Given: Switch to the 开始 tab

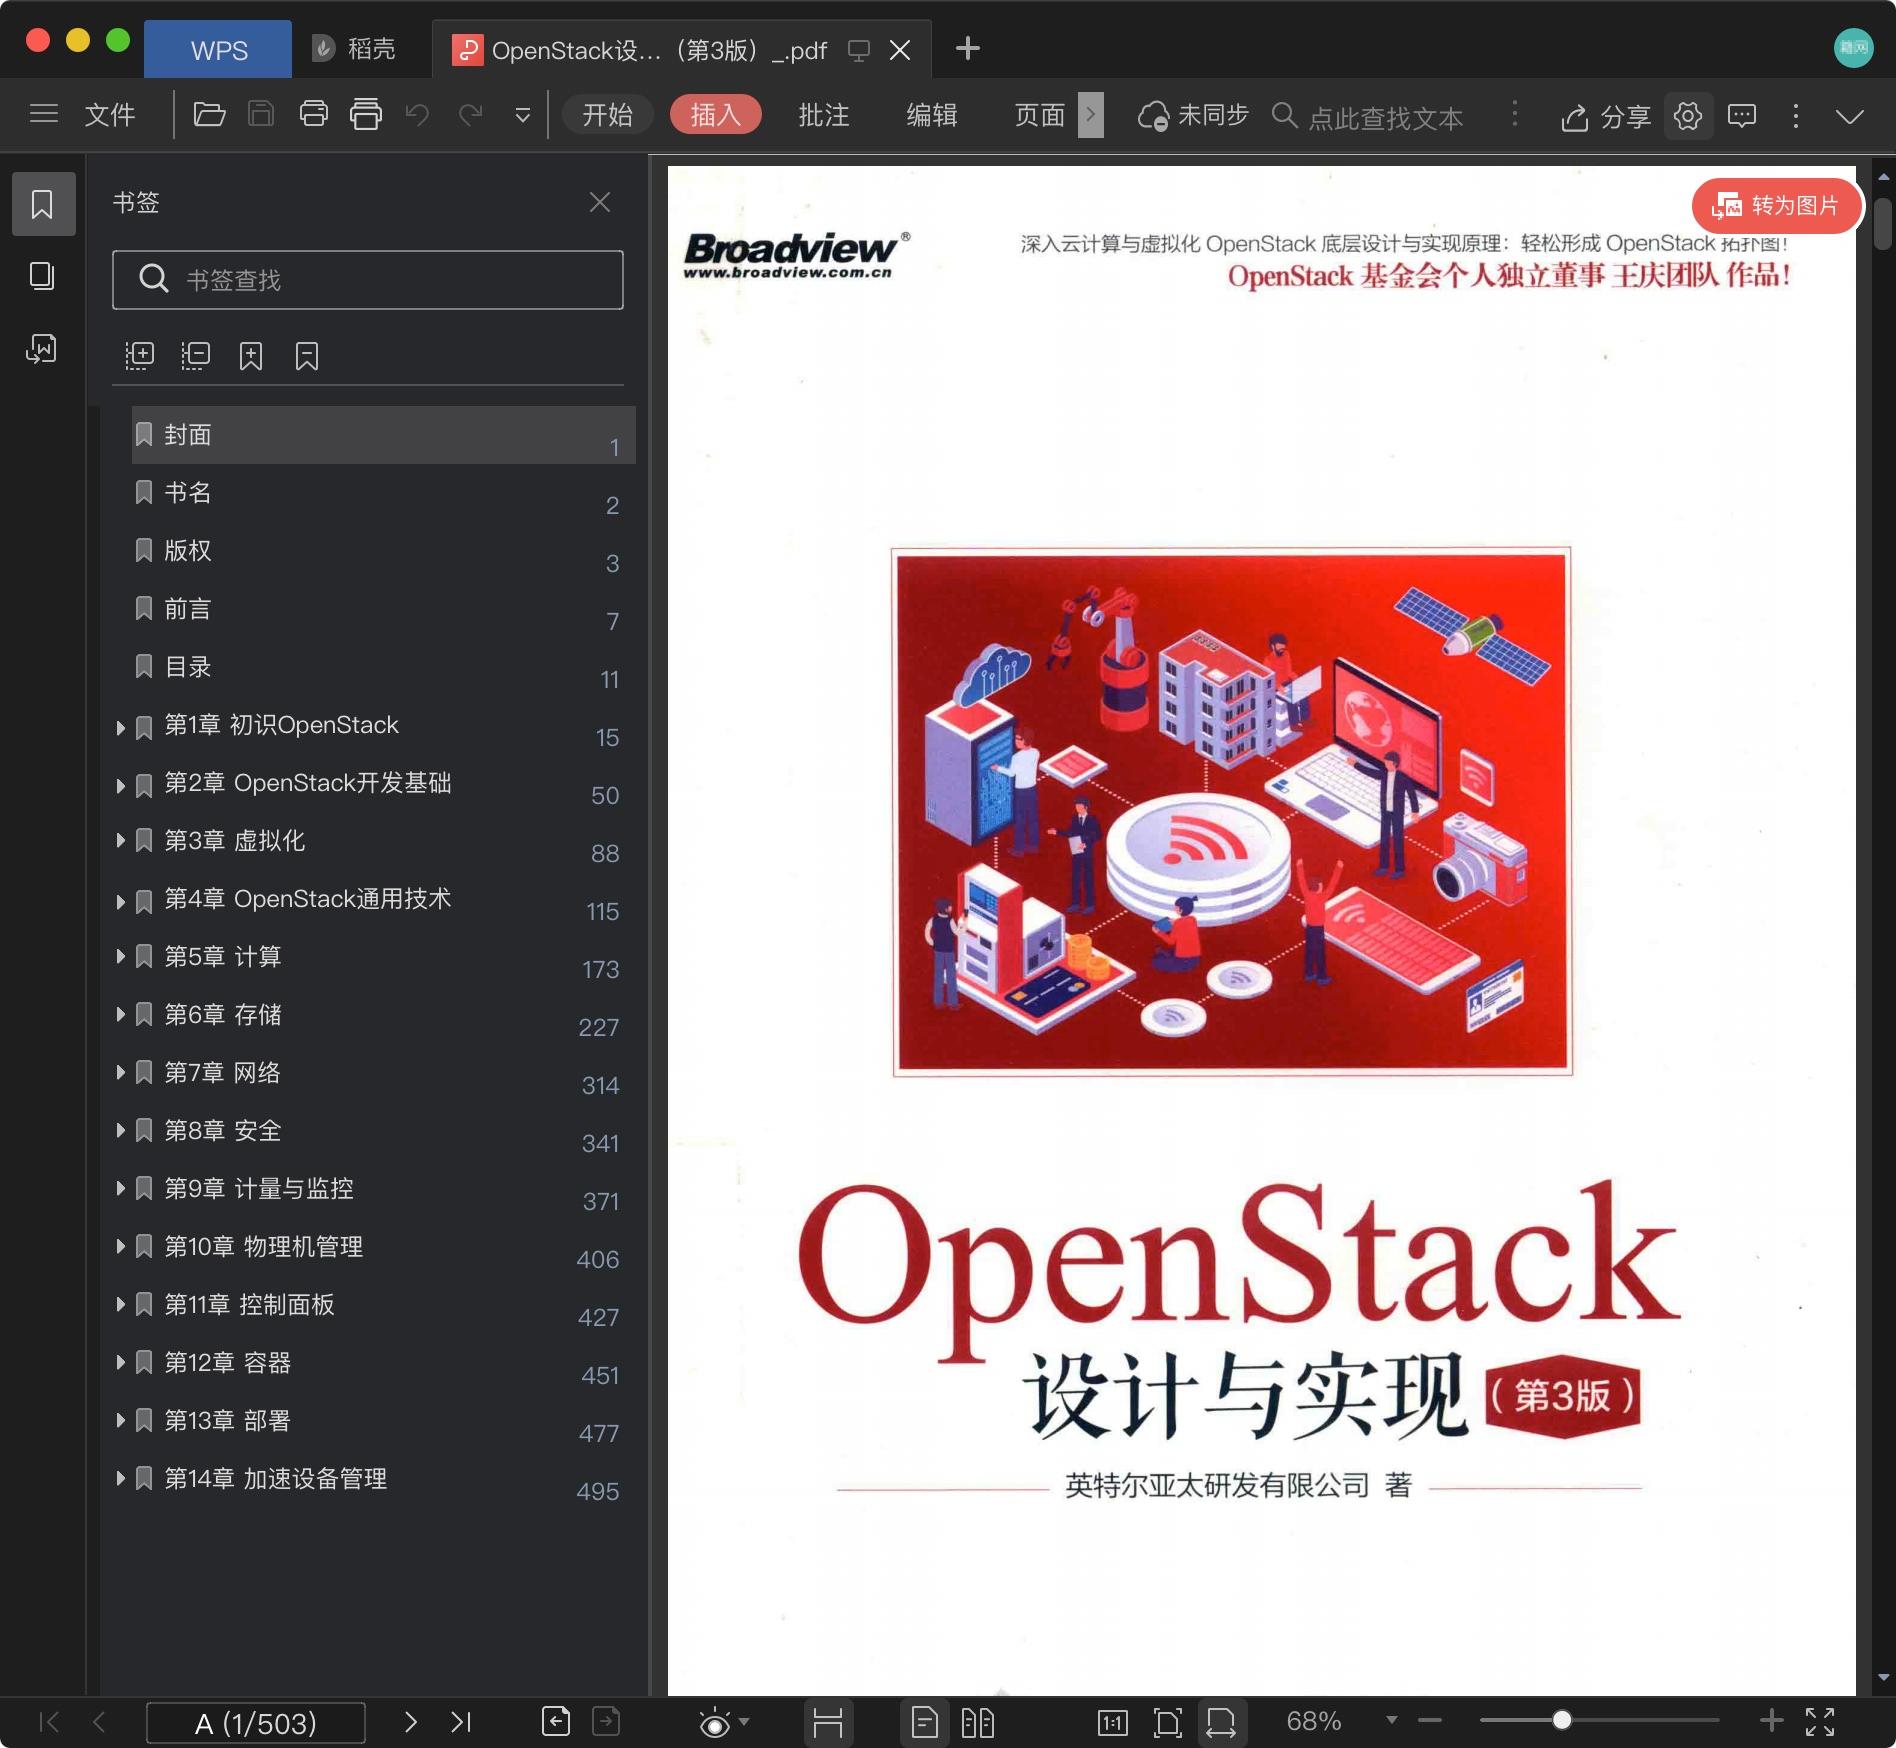Looking at the screenshot, I should (608, 115).
